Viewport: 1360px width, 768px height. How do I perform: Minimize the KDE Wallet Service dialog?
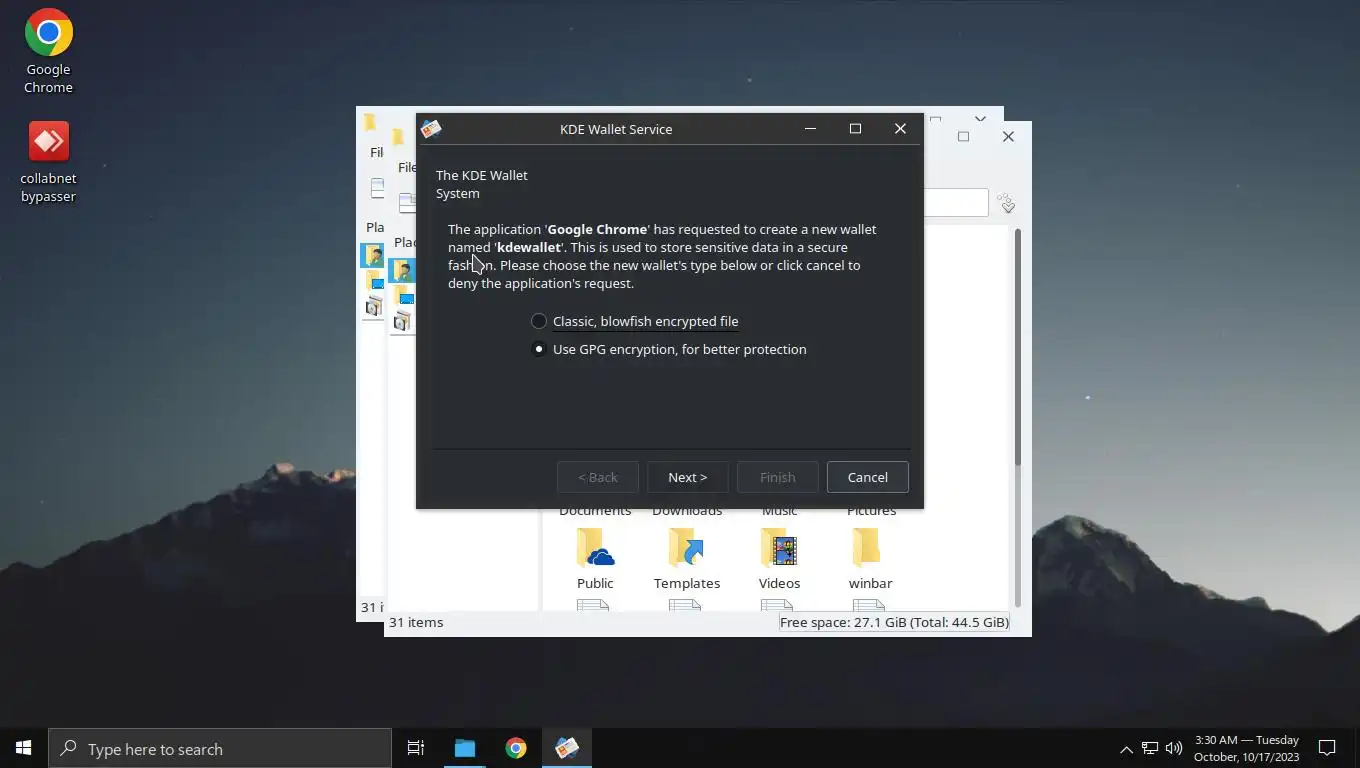[x=811, y=129]
